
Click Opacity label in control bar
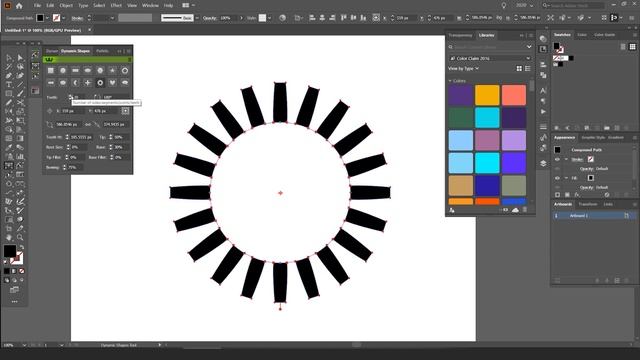click(210, 18)
